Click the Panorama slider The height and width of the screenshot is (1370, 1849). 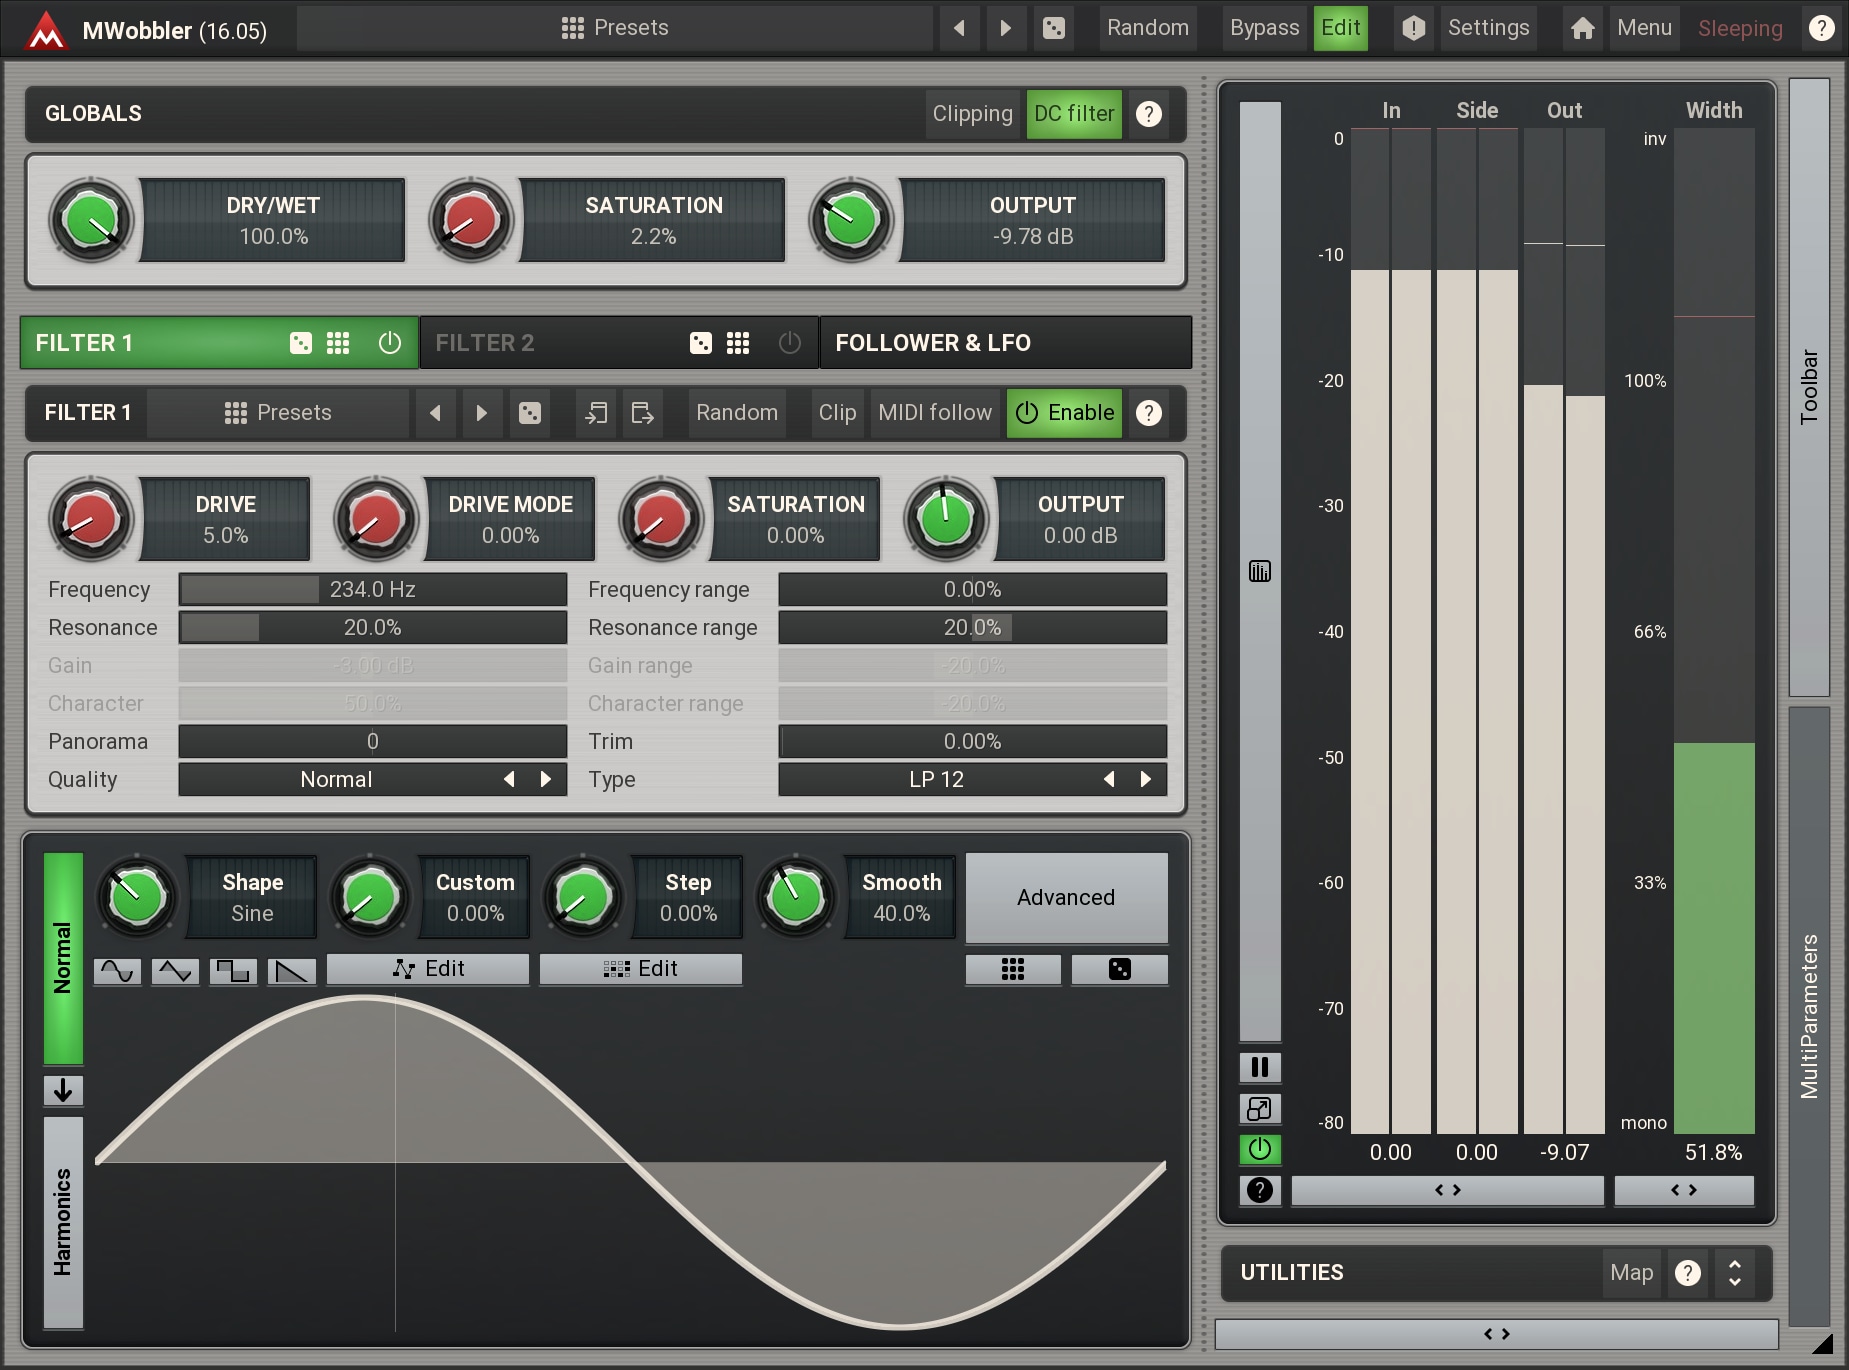pyautogui.click(x=372, y=742)
